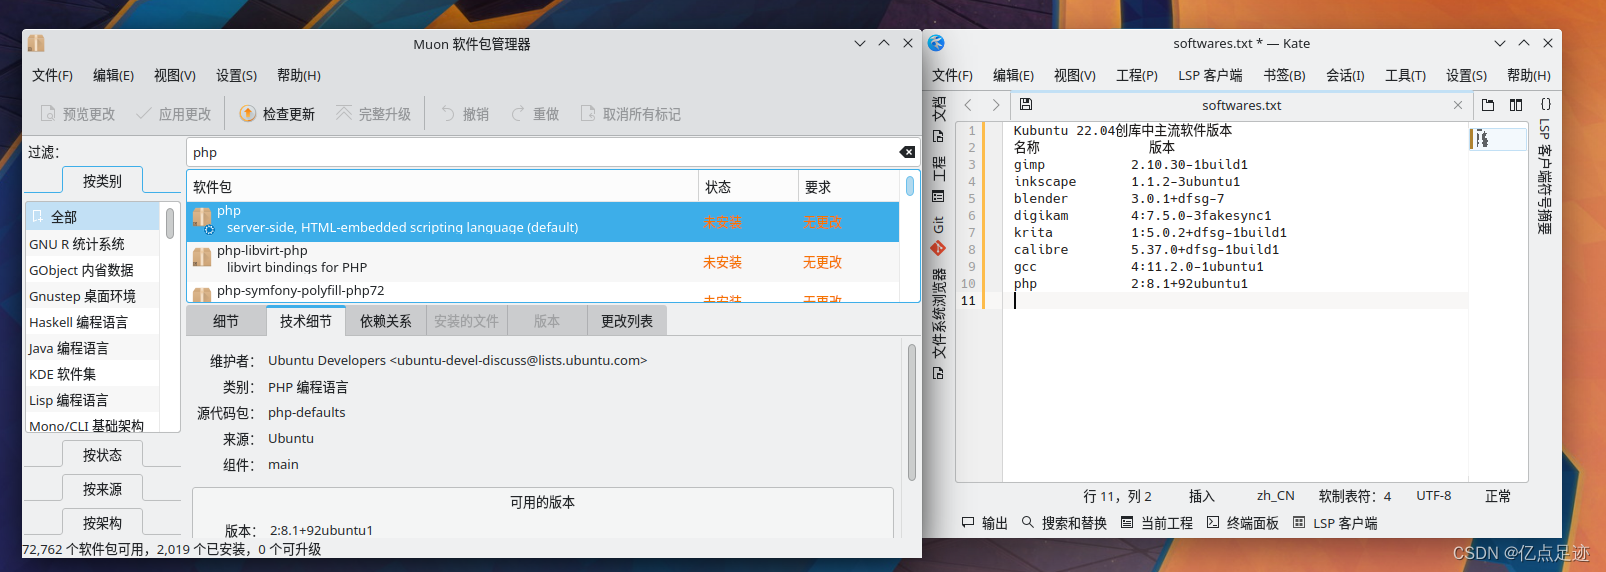Click the minimap preview in Kate's editor

pos(1498,138)
